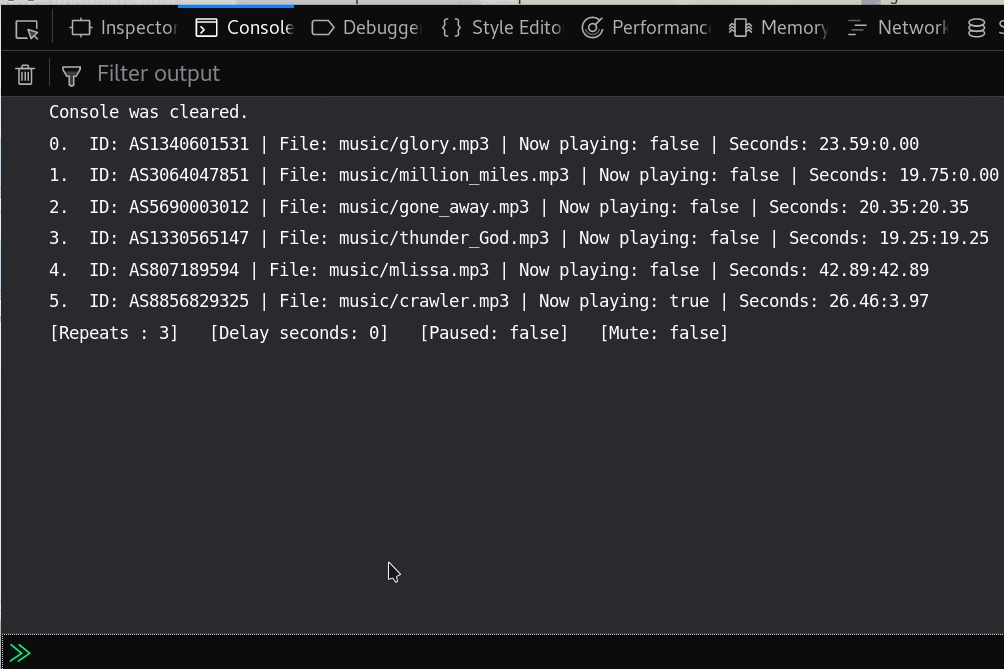This screenshot has height=669, width=1004.
Task: Activate the element picker icon
Action: (x=27, y=29)
